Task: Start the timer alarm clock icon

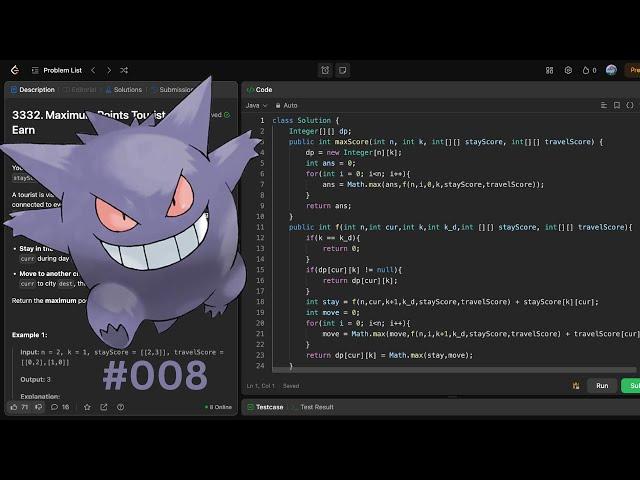Action: click(x=325, y=70)
